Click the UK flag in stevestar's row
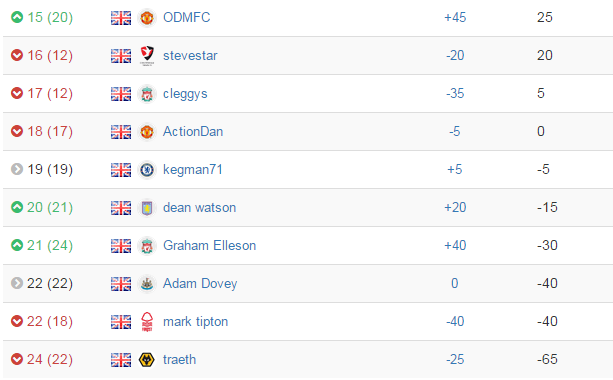 click(121, 56)
